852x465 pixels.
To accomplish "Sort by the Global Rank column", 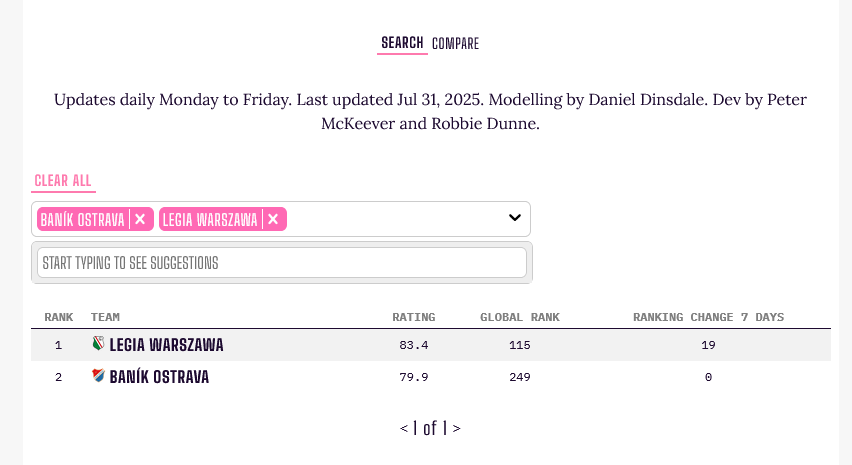I will click(519, 317).
